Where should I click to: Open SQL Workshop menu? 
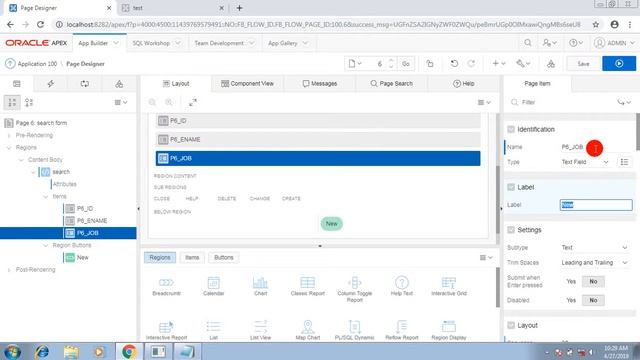pos(156,43)
